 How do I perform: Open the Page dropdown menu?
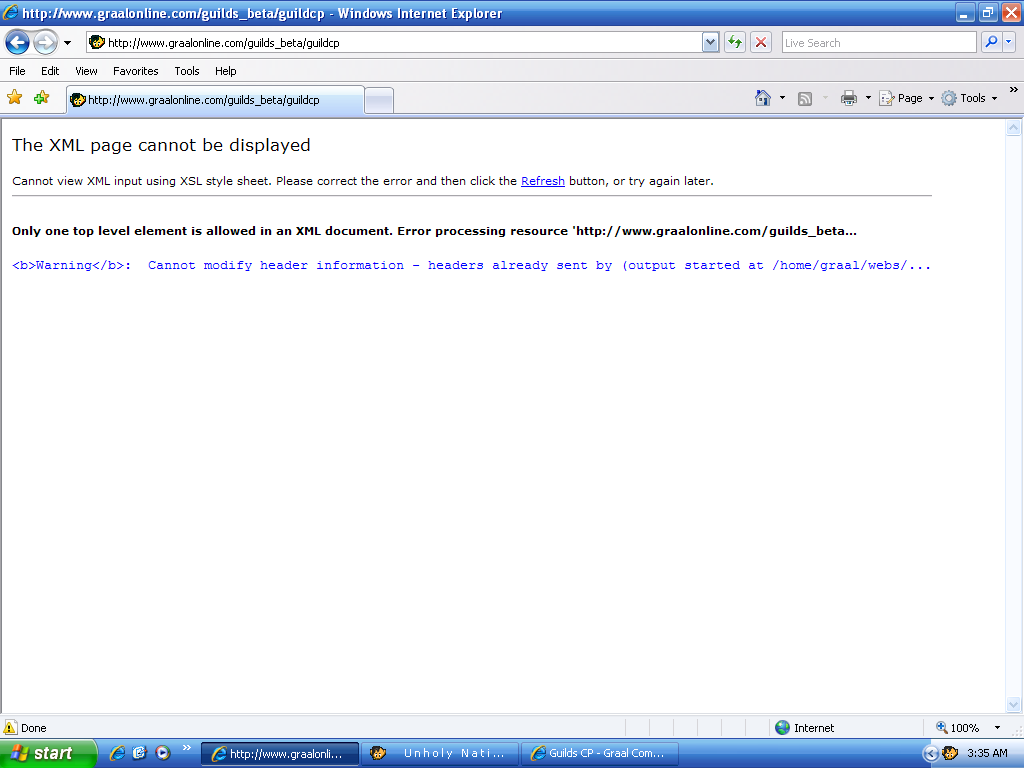click(907, 98)
